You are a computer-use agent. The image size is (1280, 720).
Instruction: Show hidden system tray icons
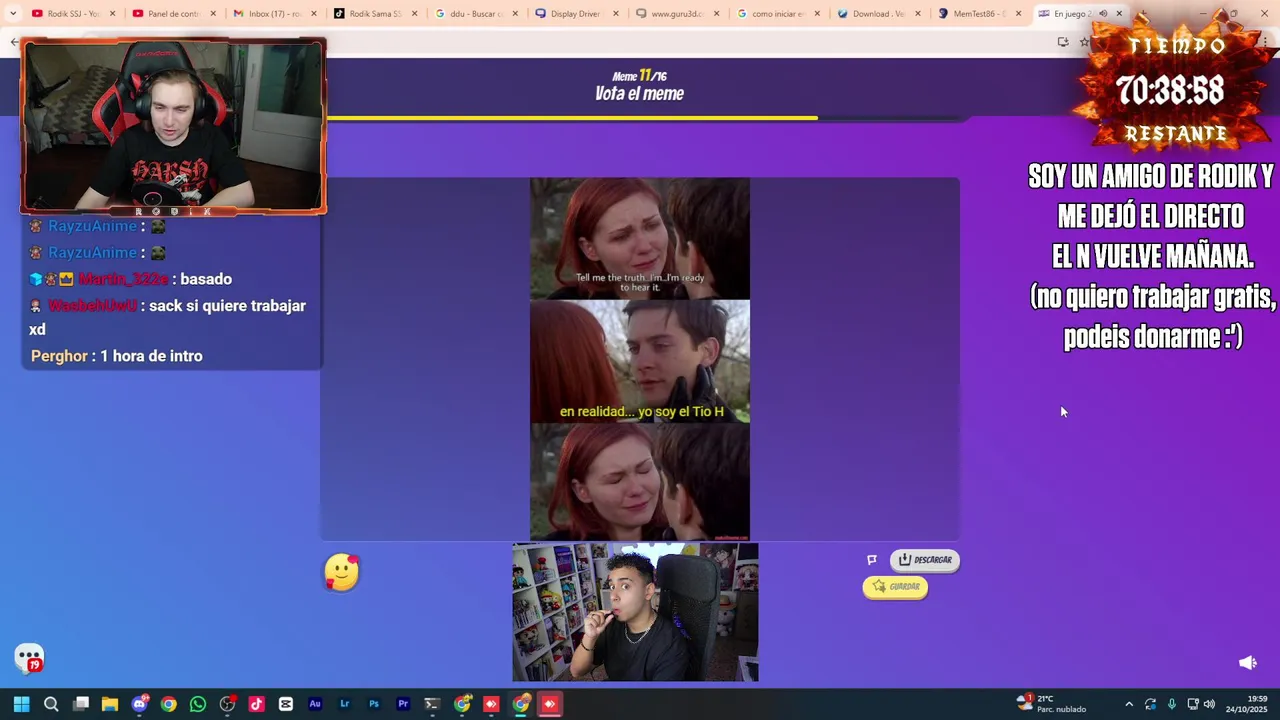pos(1129,704)
